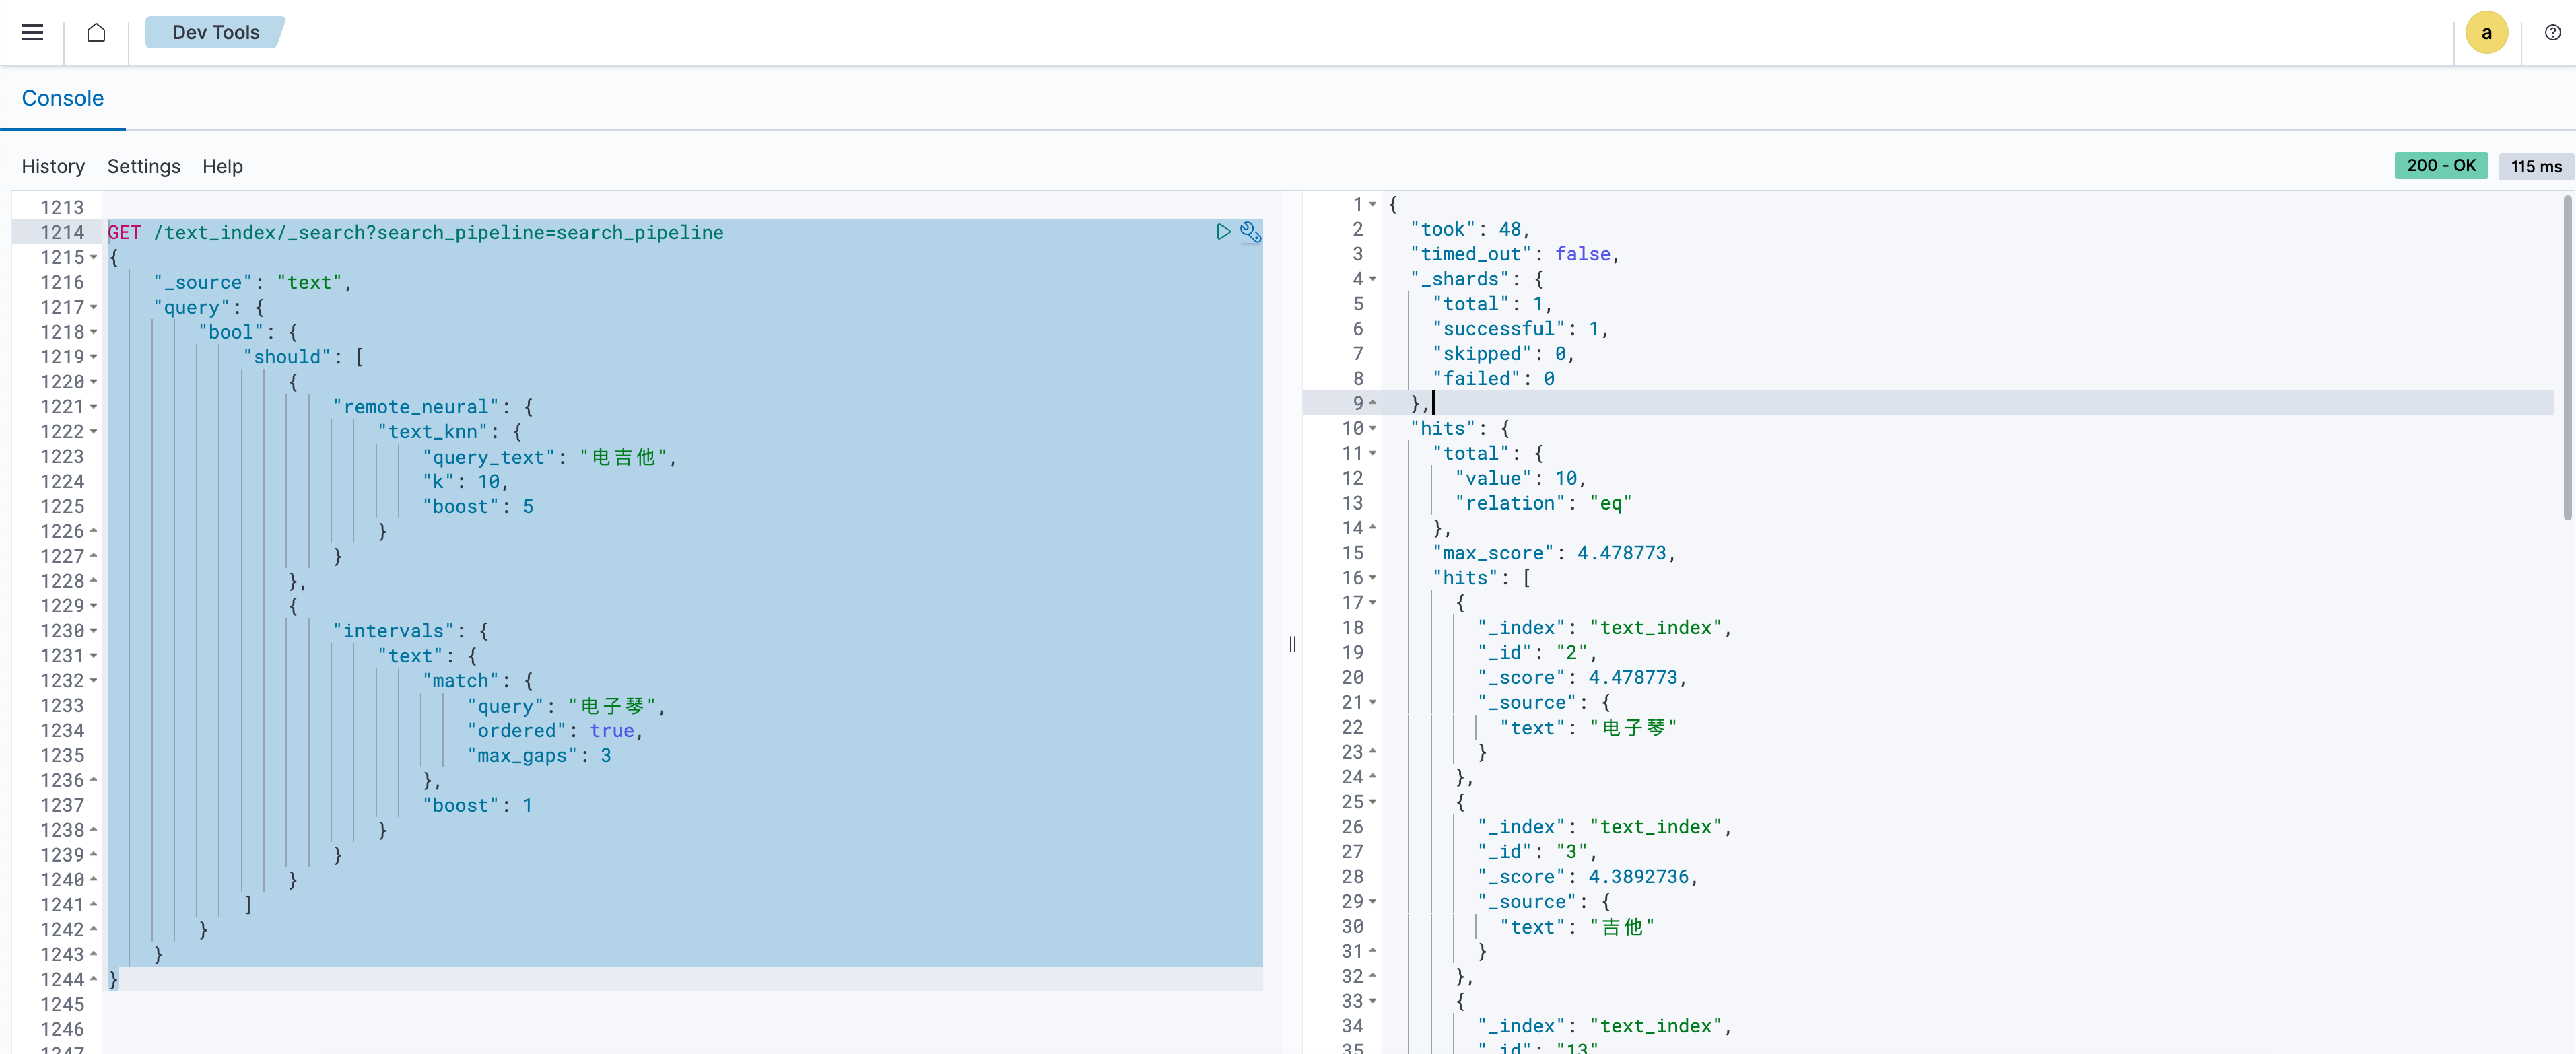This screenshot has width=2576, height=1054.
Task: Open the wrench request options icon
Action: click(1250, 232)
